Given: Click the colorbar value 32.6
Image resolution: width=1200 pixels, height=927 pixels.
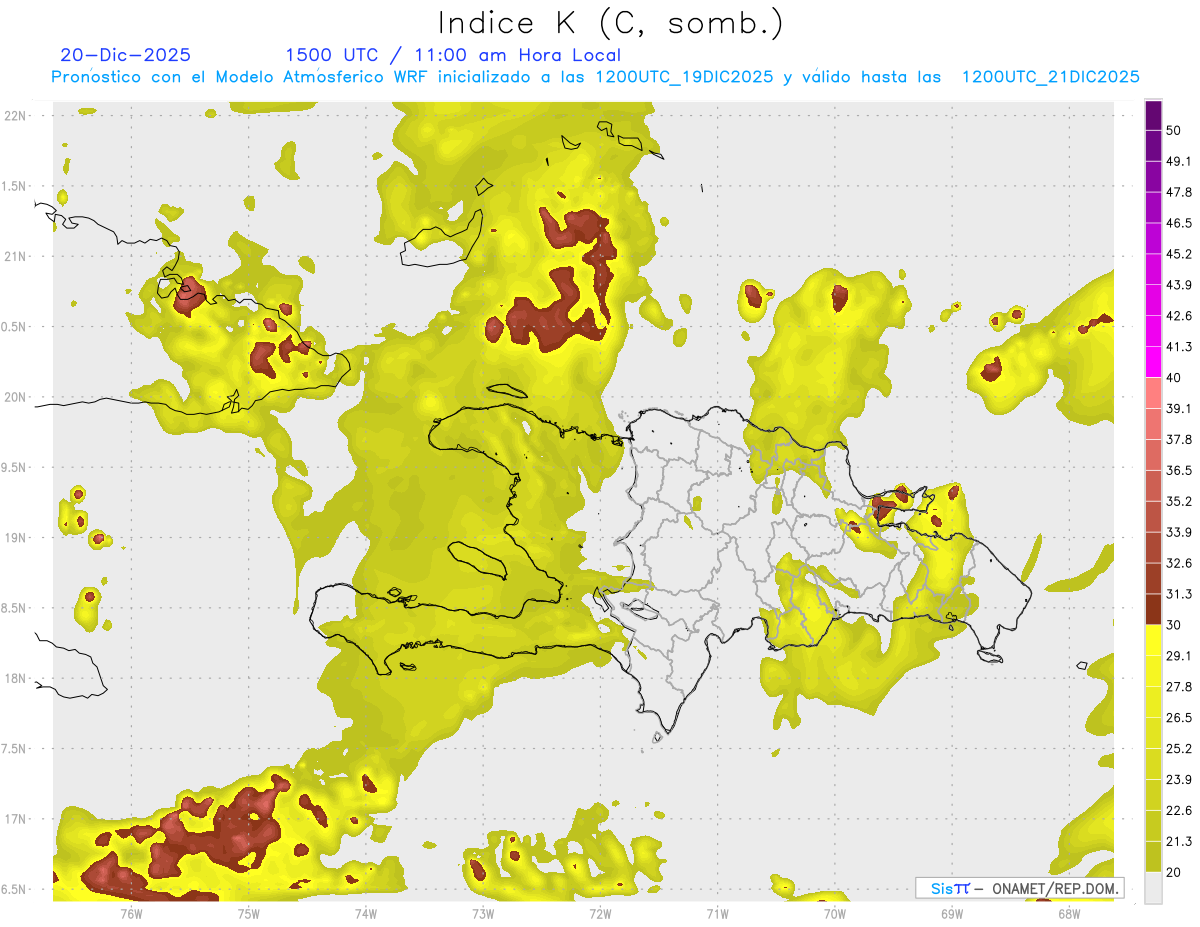Looking at the screenshot, I should (1179, 563).
